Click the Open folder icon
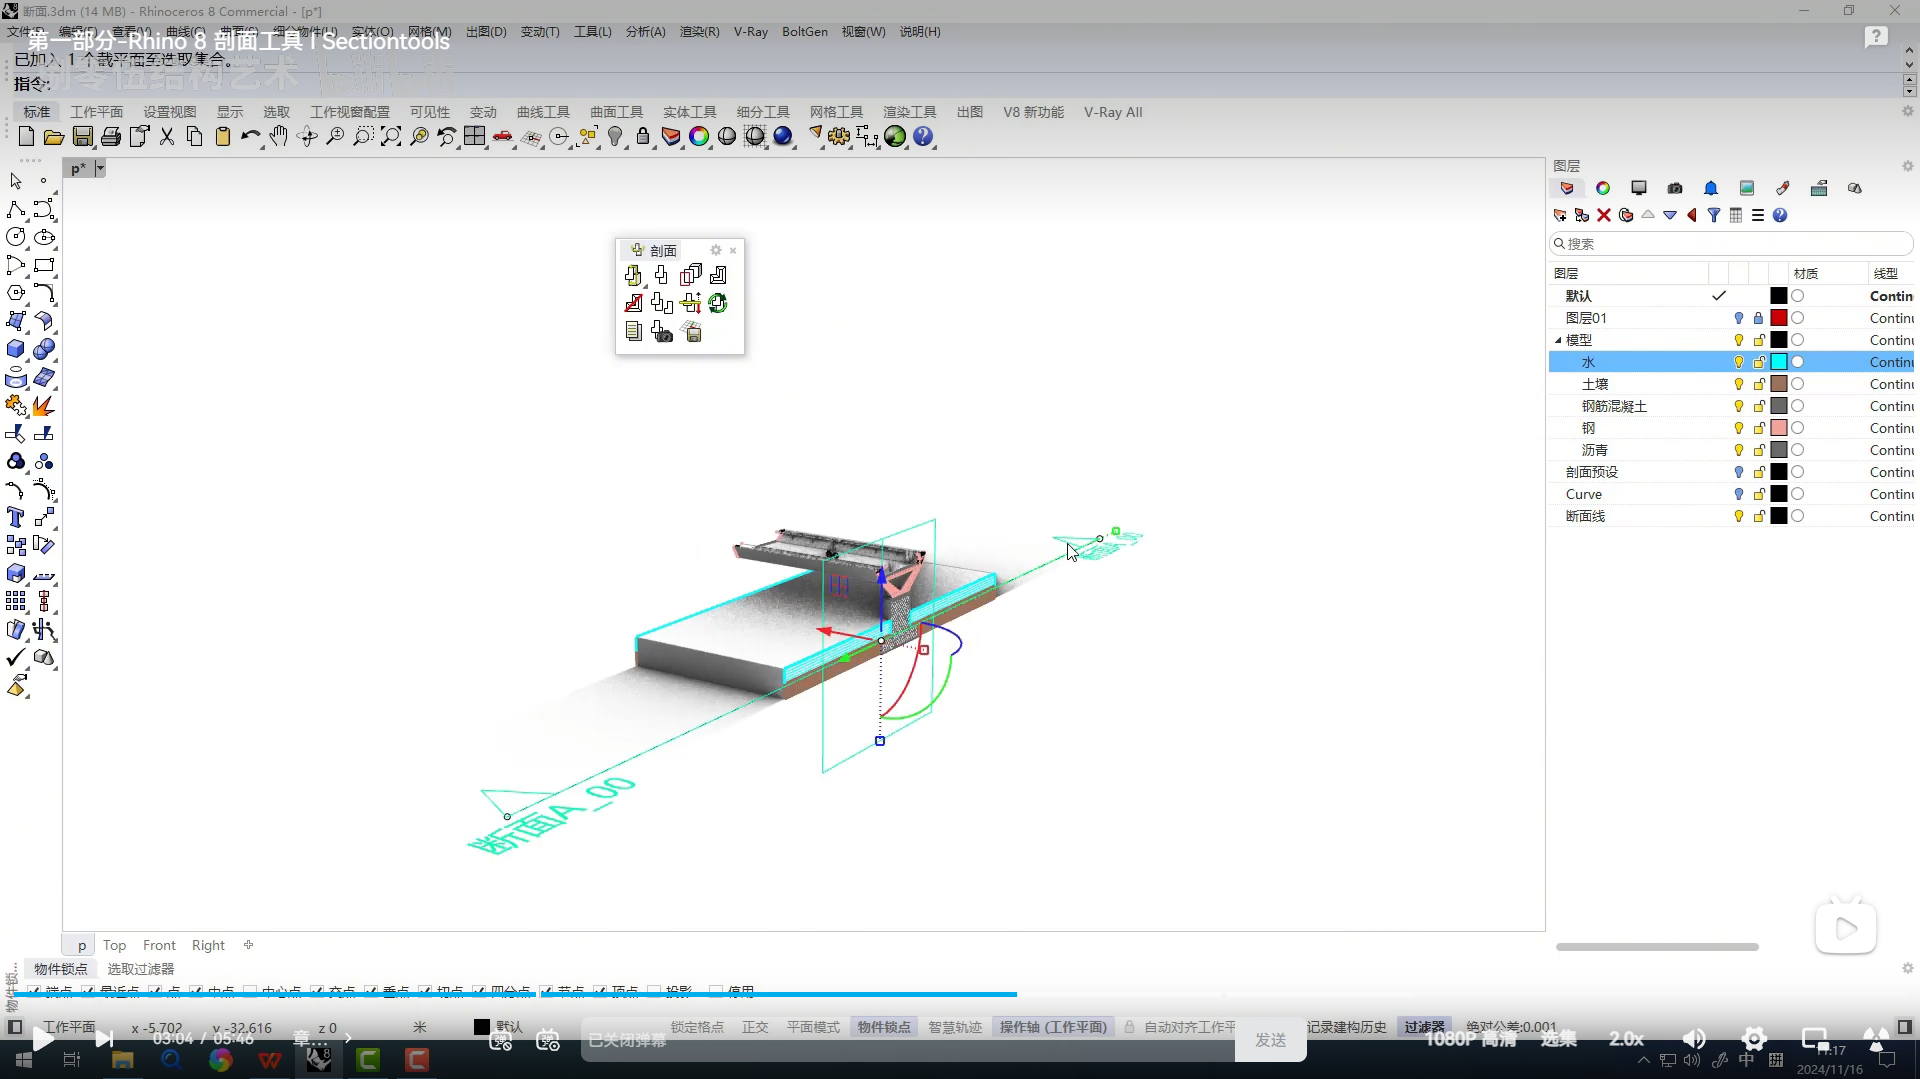The image size is (1920, 1079). (54, 137)
